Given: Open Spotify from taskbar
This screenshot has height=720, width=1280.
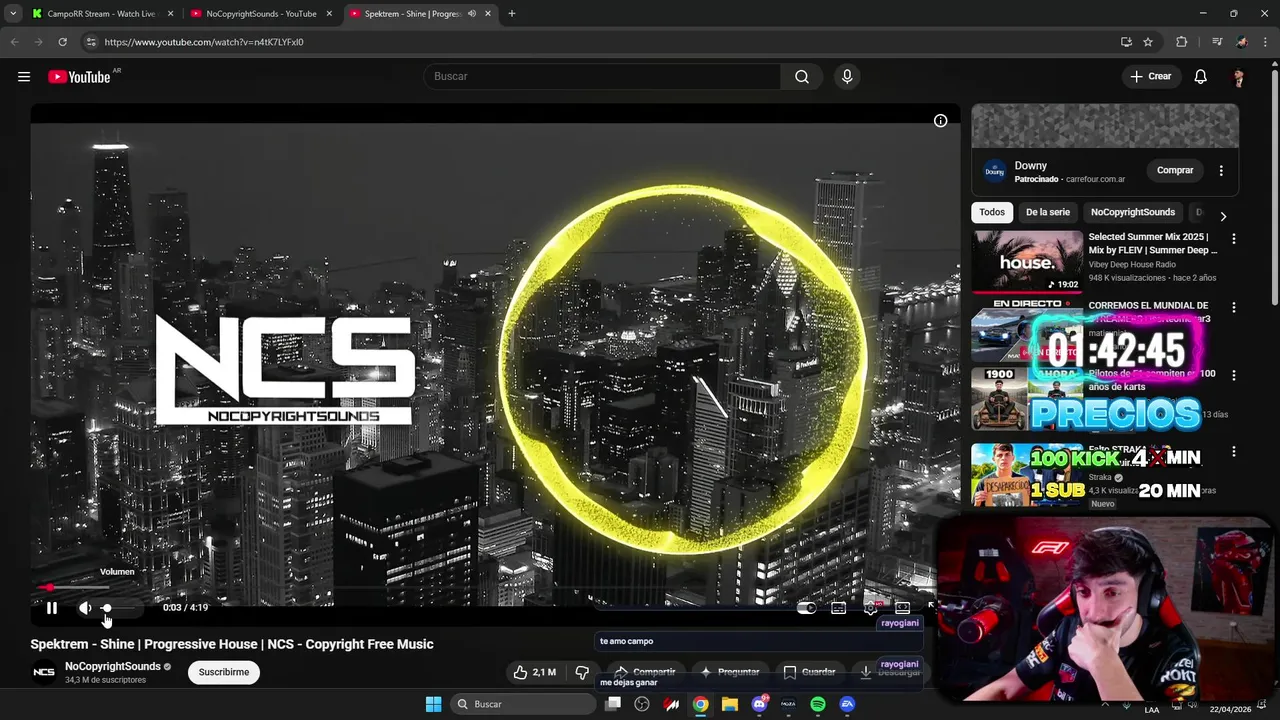Looking at the screenshot, I should [x=818, y=704].
